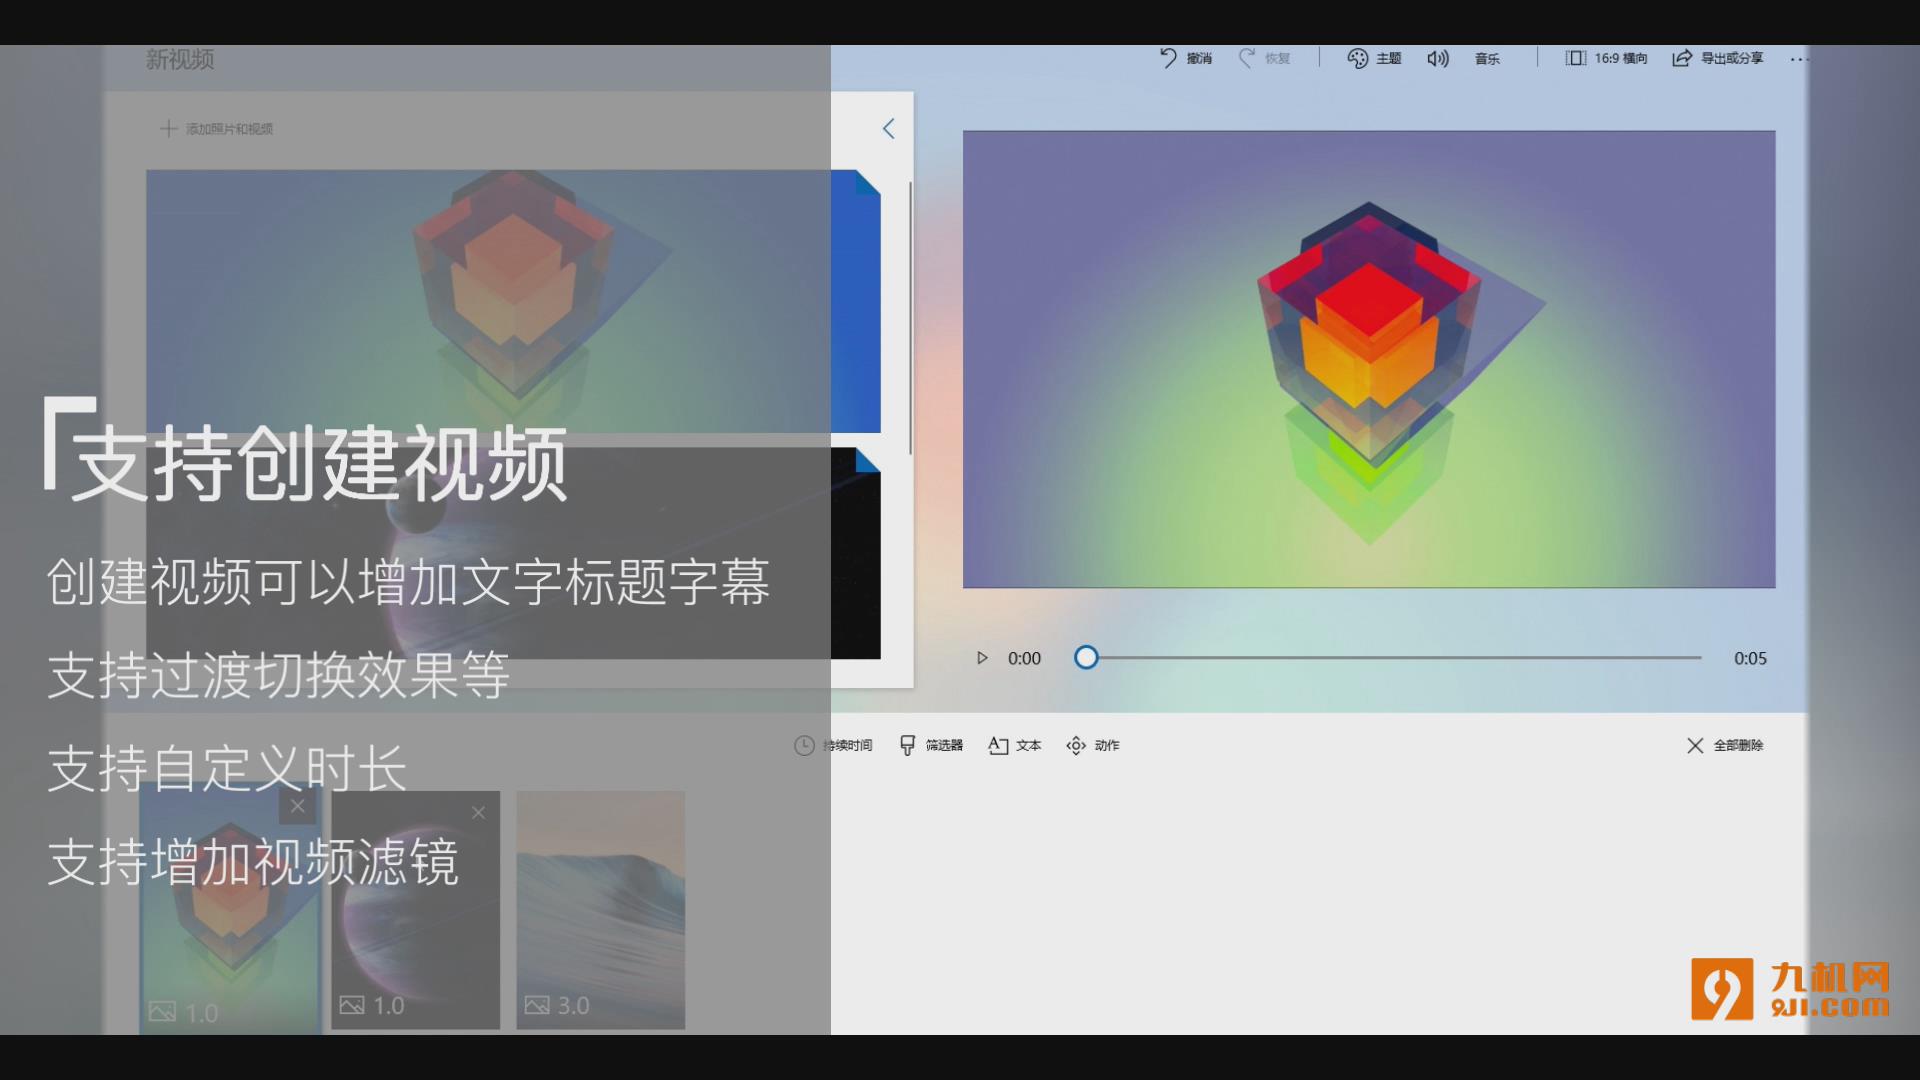
Task: Click the Music (音乐) label in toolbar
Action: tap(1487, 58)
